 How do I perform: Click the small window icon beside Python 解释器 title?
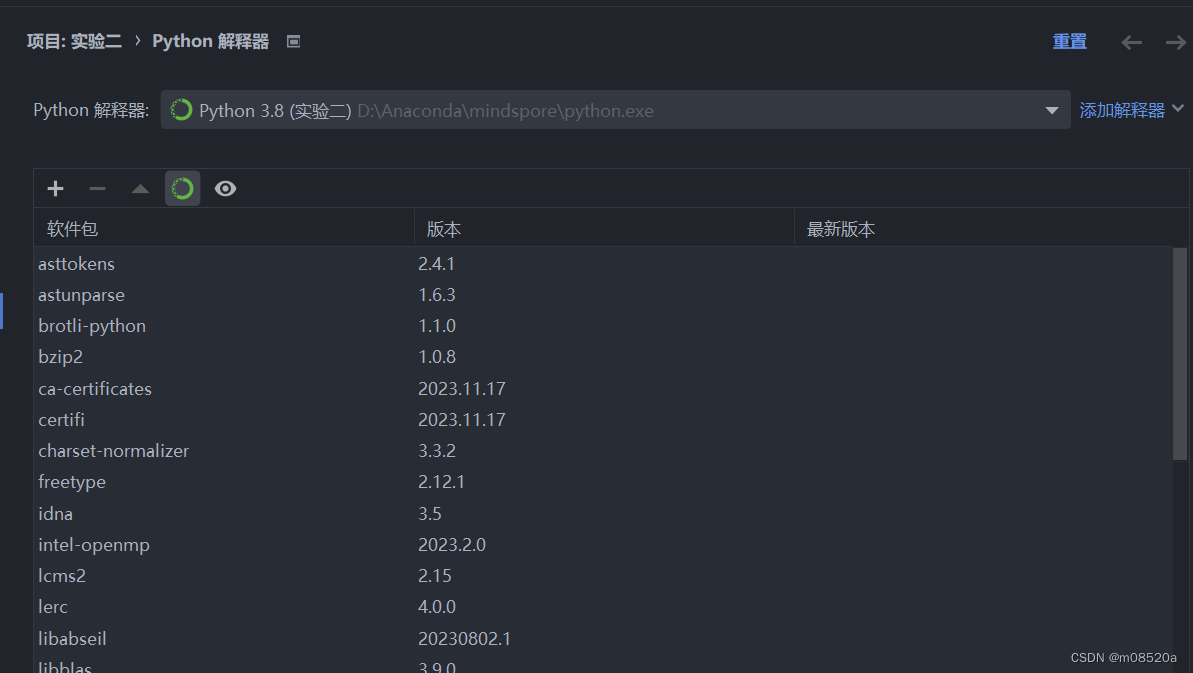coord(293,41)
